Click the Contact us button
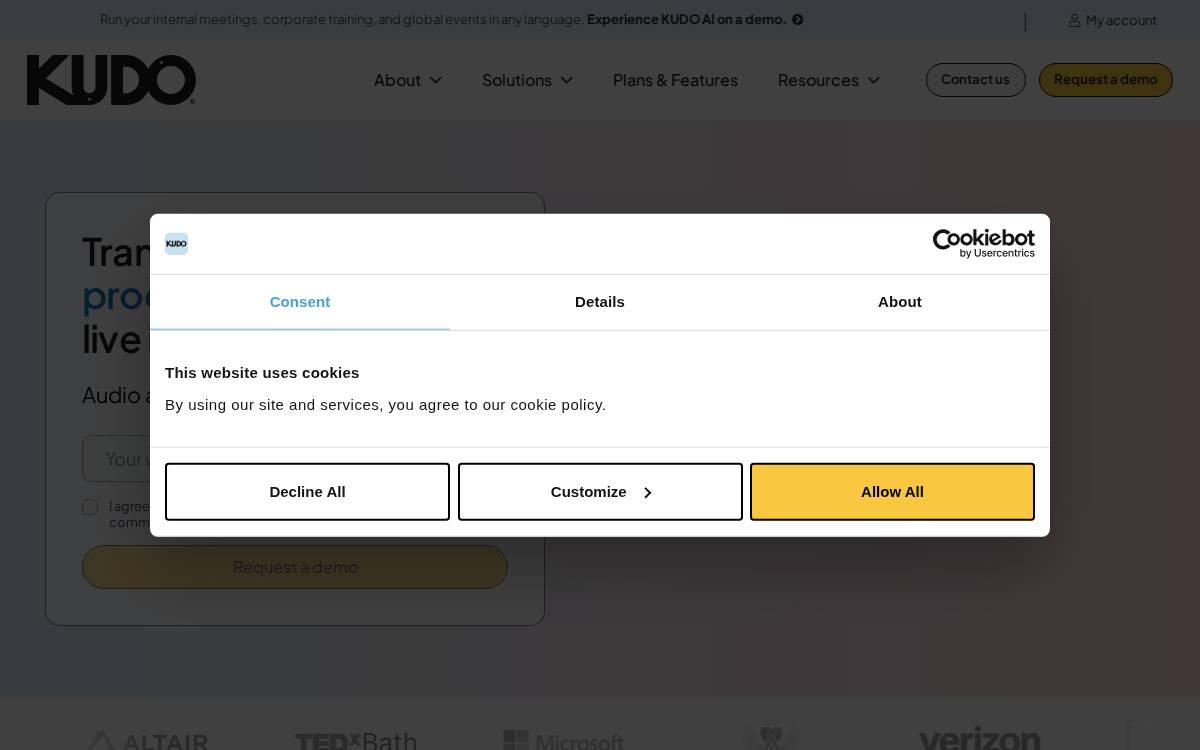This screenshot has height=750, width=1200. [975, 80]
